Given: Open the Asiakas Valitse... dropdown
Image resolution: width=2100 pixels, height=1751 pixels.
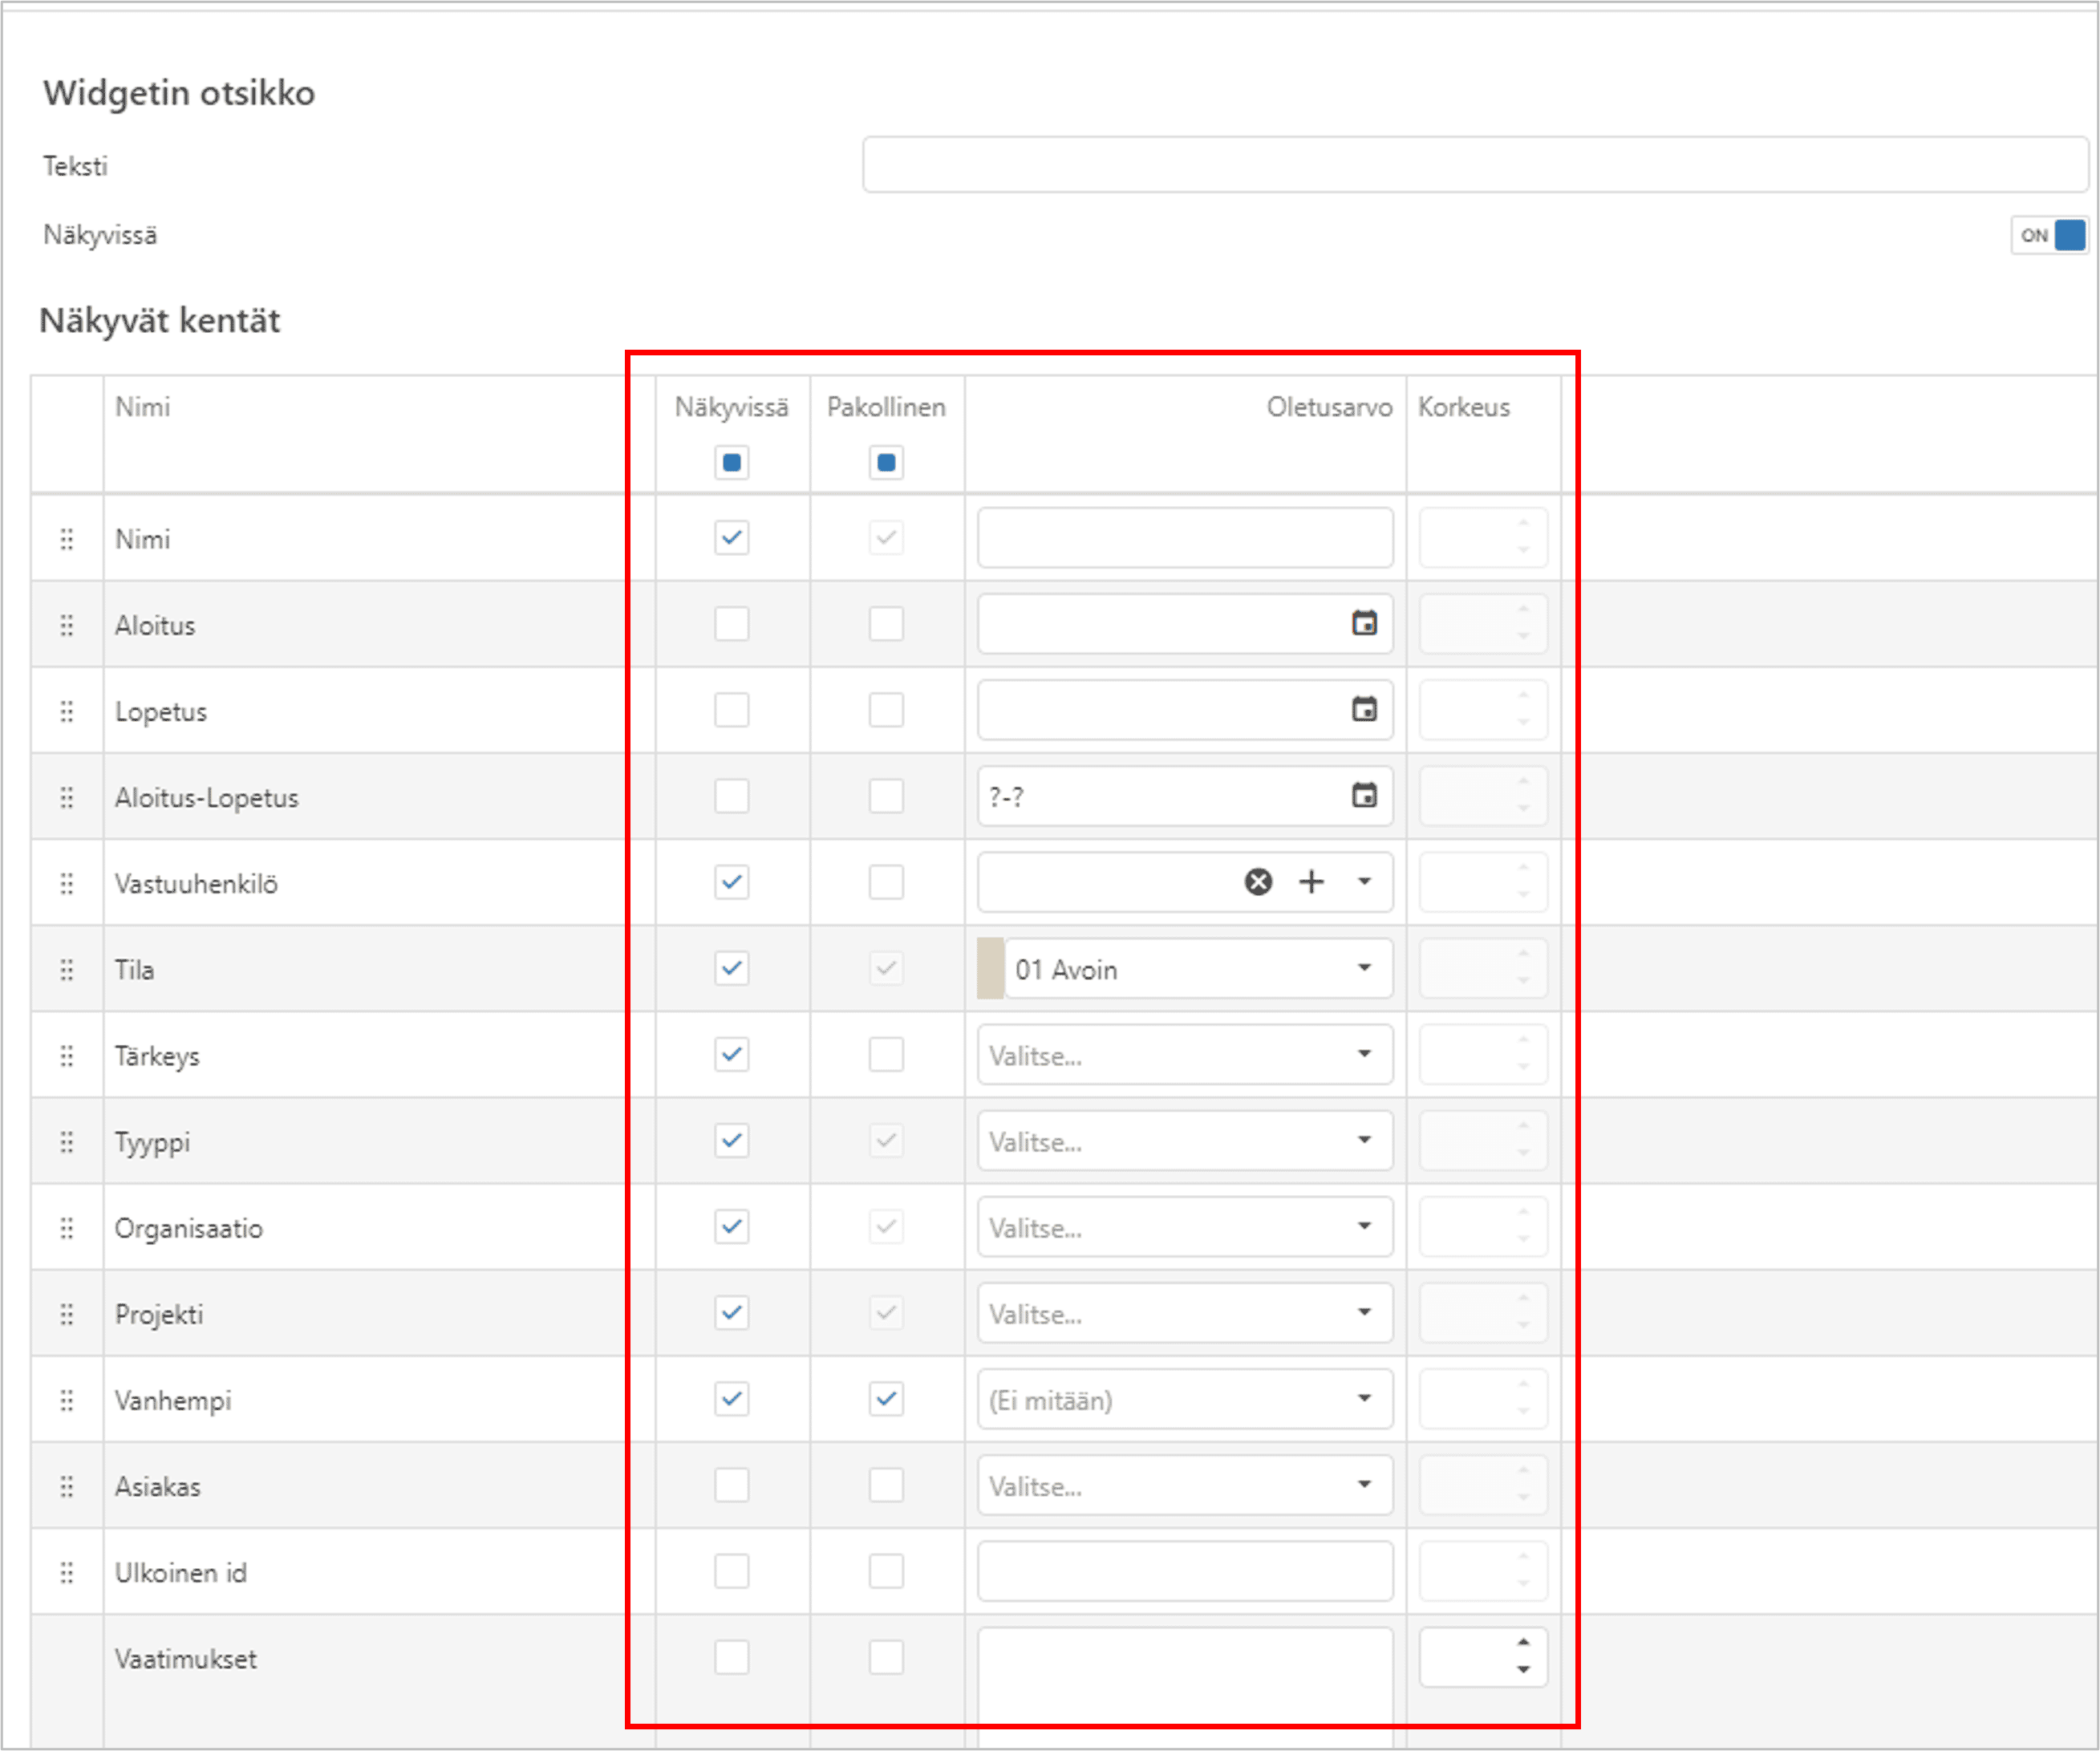Looking at the screenshot, I should (1185, 1484).
